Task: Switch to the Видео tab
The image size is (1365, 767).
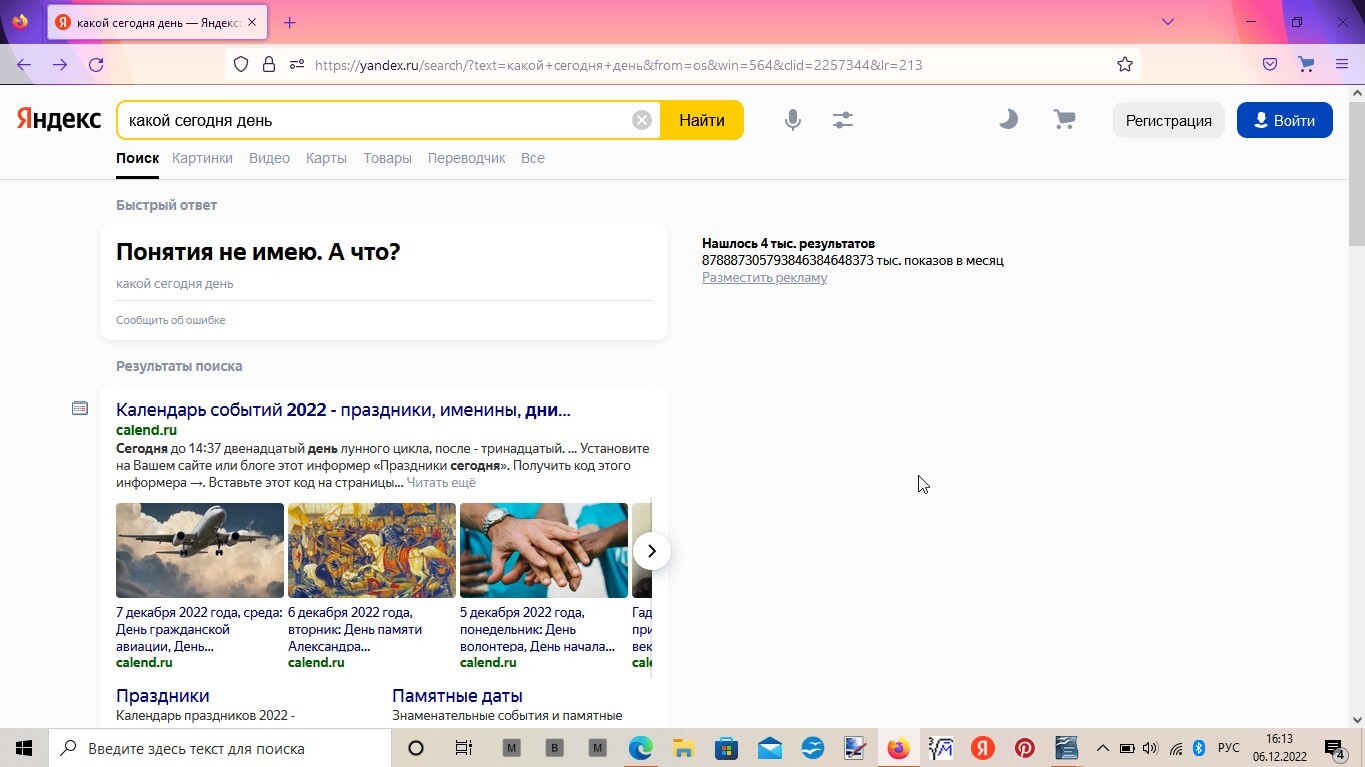Action: click(269, 158)
